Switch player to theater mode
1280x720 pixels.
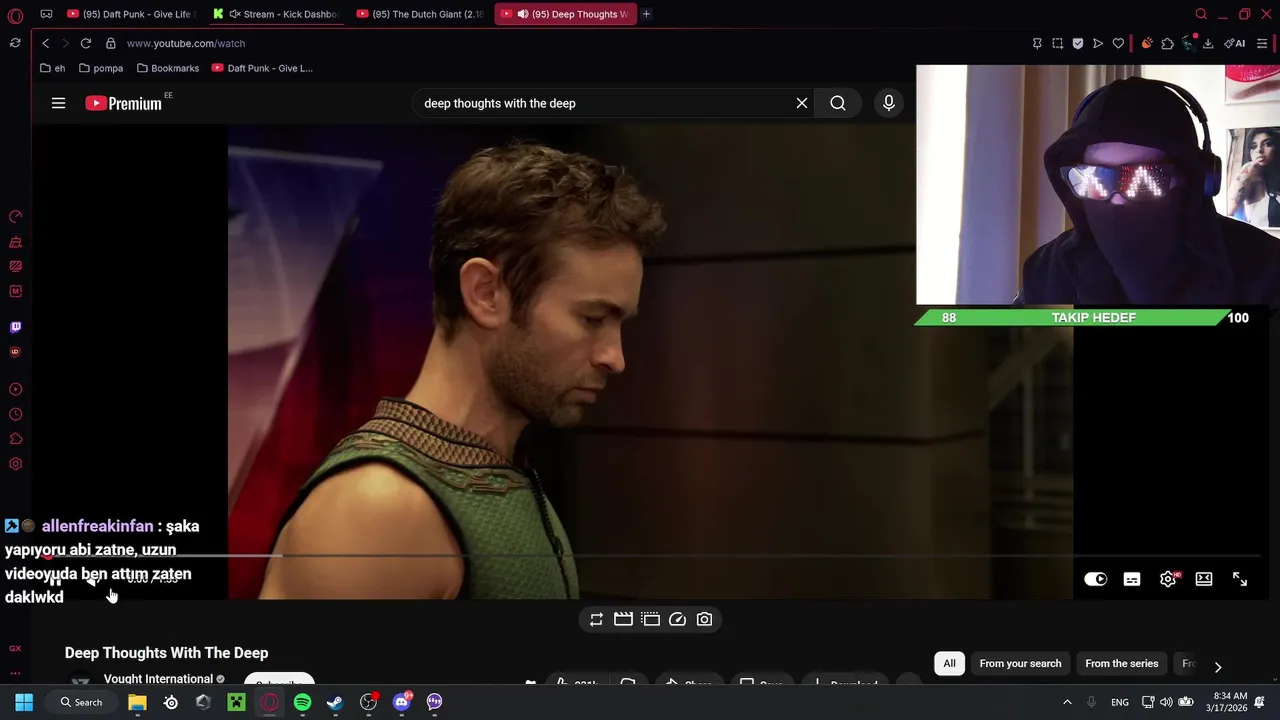[x=1204, y=579]
